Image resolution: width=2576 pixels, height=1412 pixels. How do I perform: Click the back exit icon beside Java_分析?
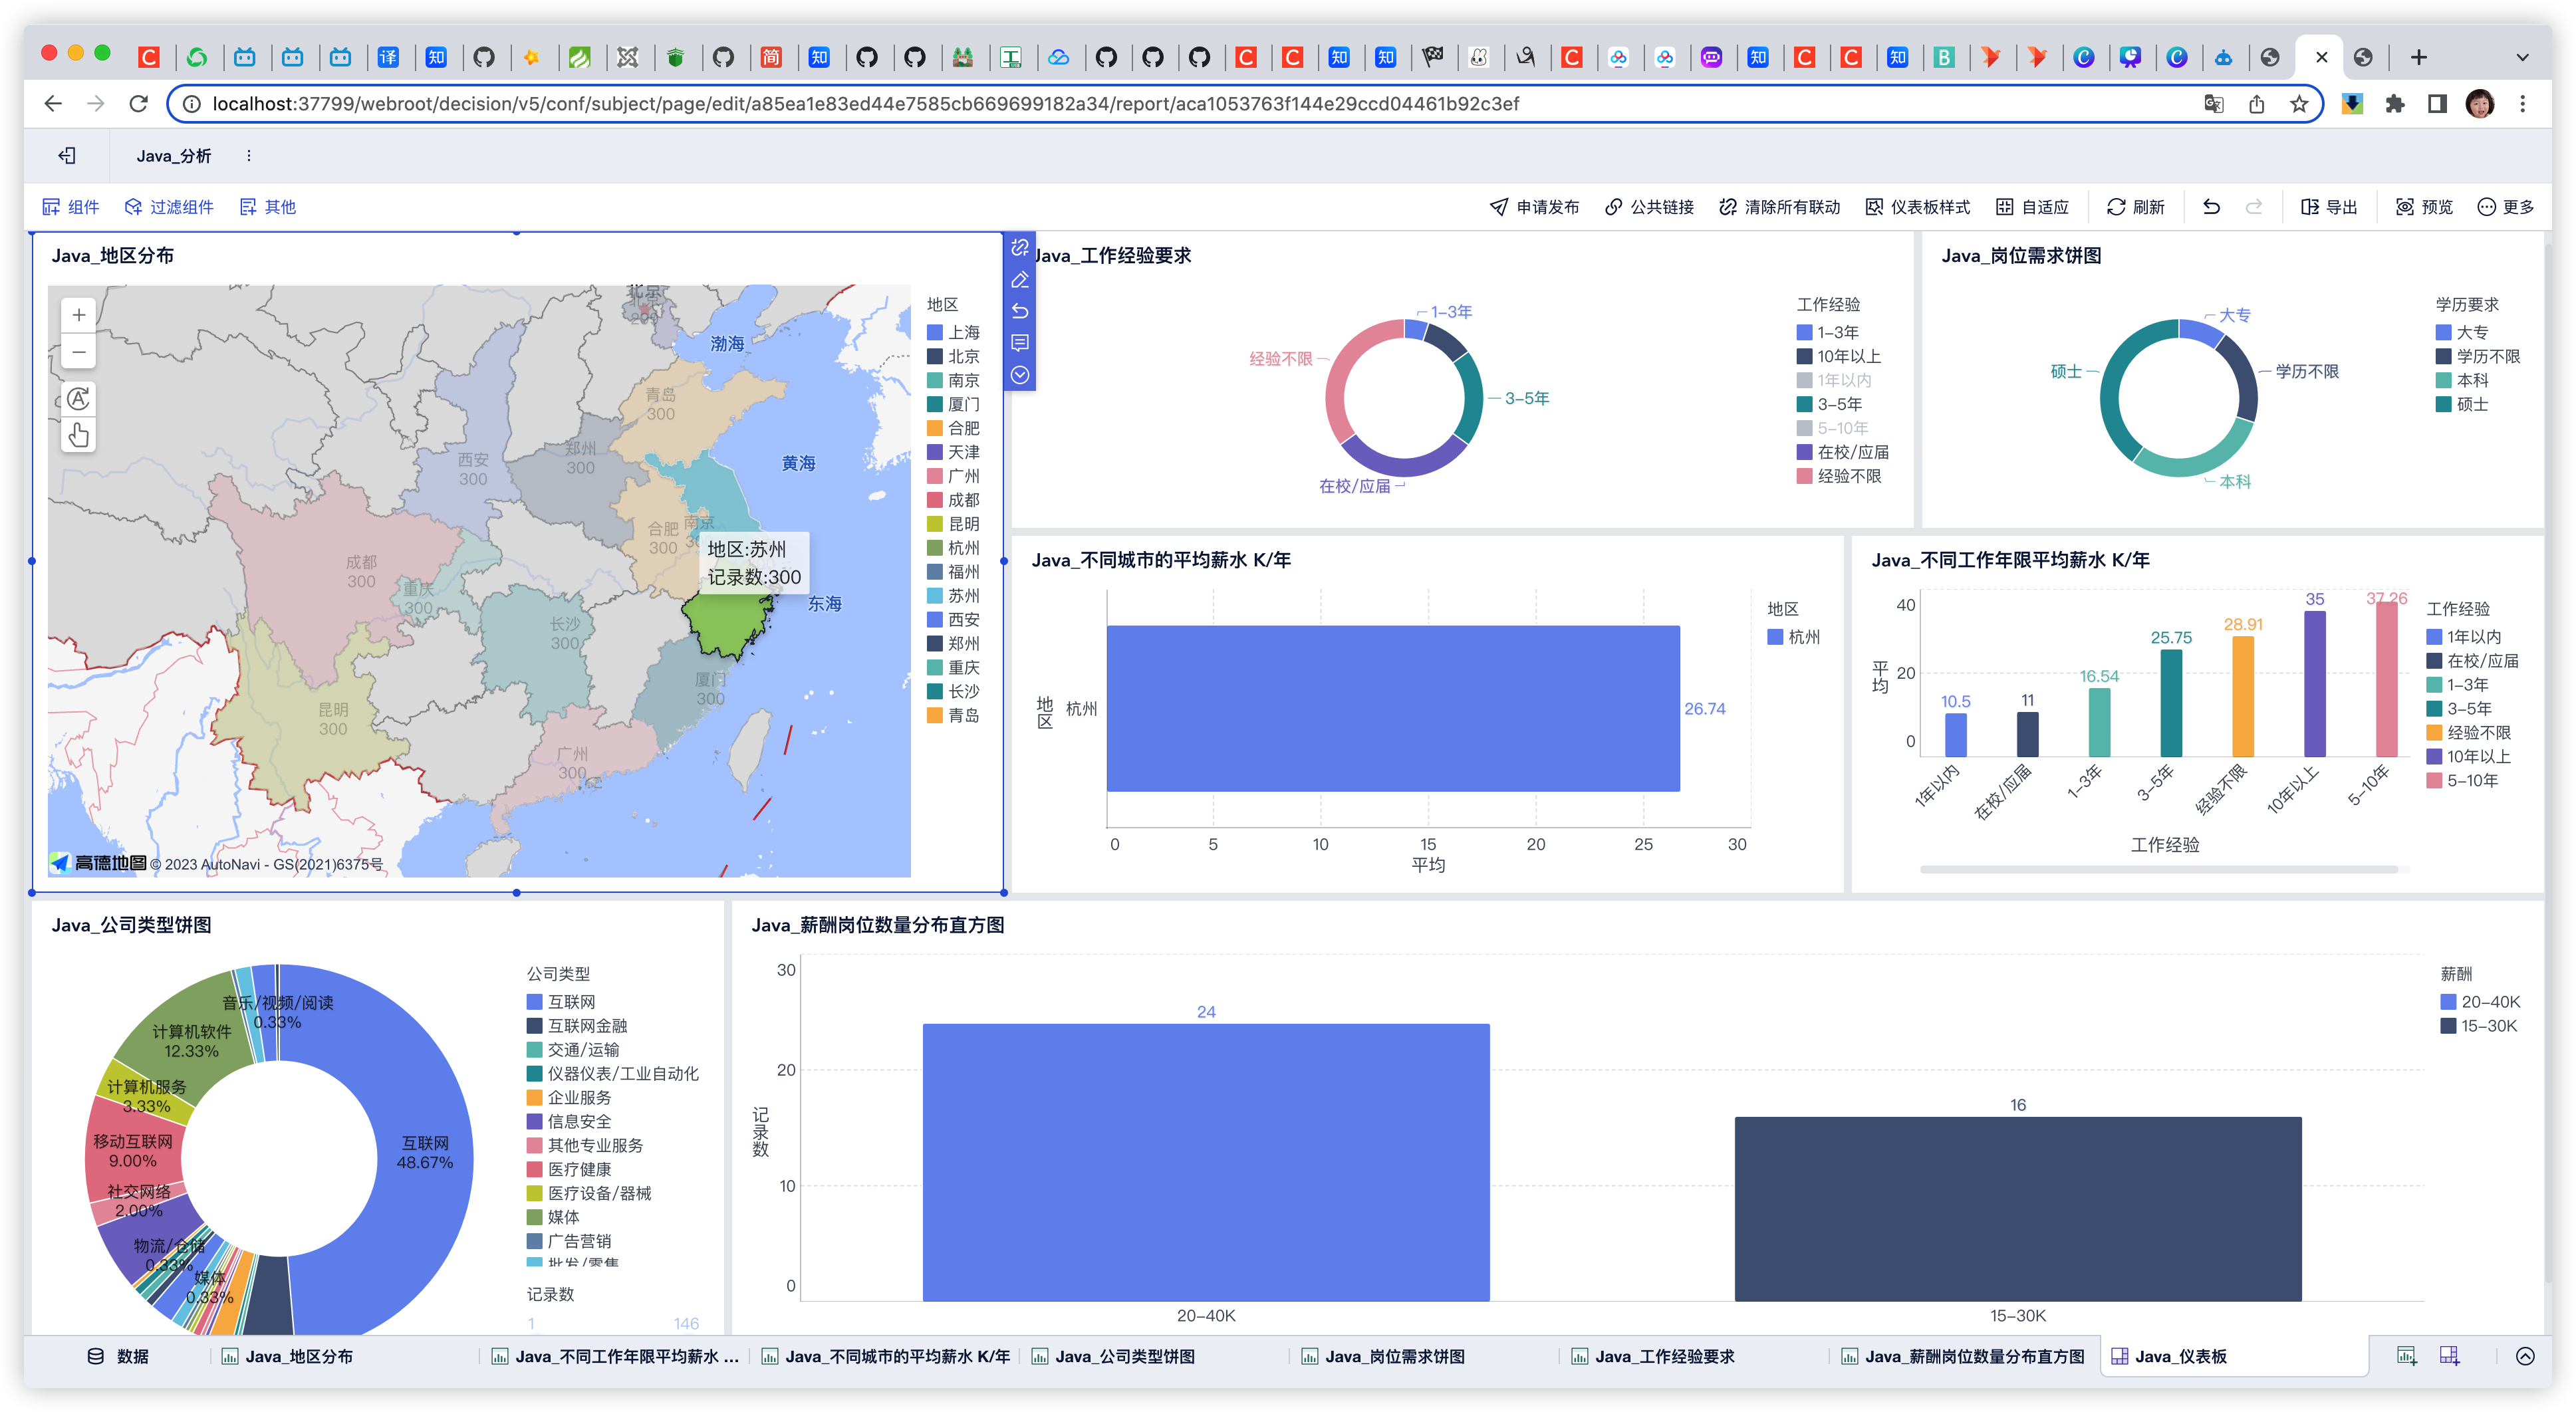67,155
